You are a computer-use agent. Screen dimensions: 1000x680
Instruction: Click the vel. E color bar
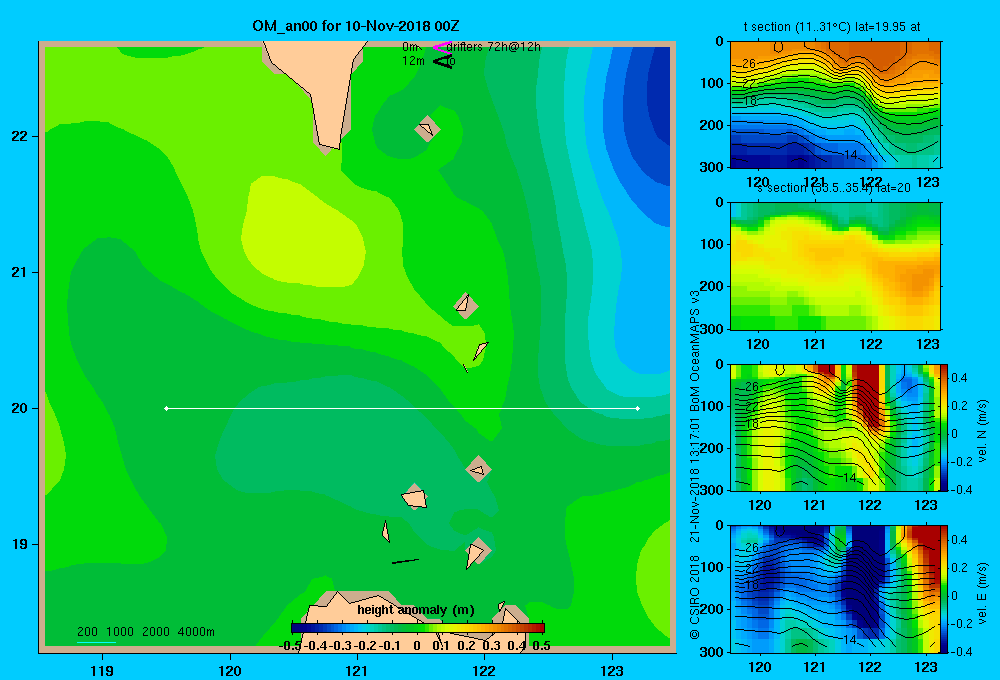[x=944, y=589]
